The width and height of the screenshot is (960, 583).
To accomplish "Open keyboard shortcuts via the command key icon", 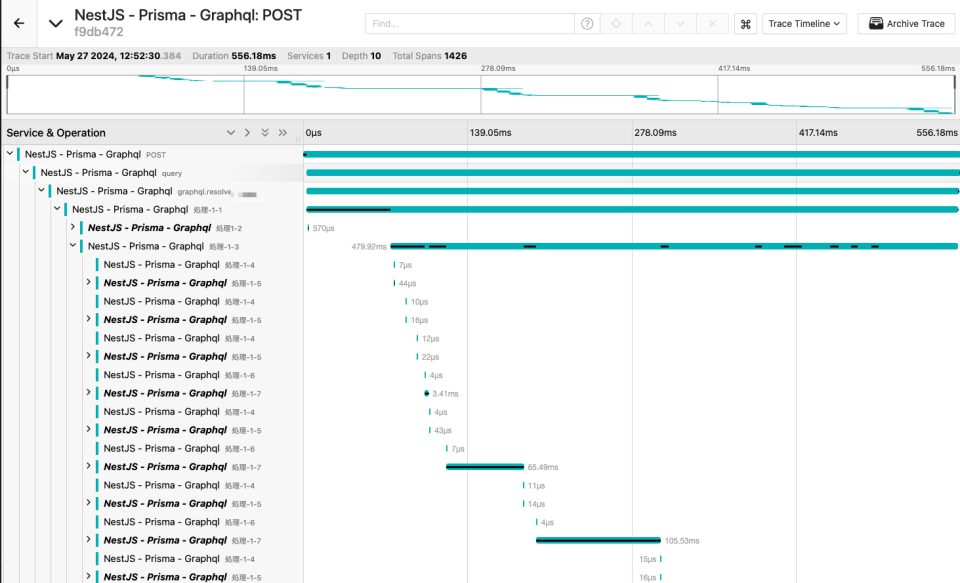I will click(746, 23).
